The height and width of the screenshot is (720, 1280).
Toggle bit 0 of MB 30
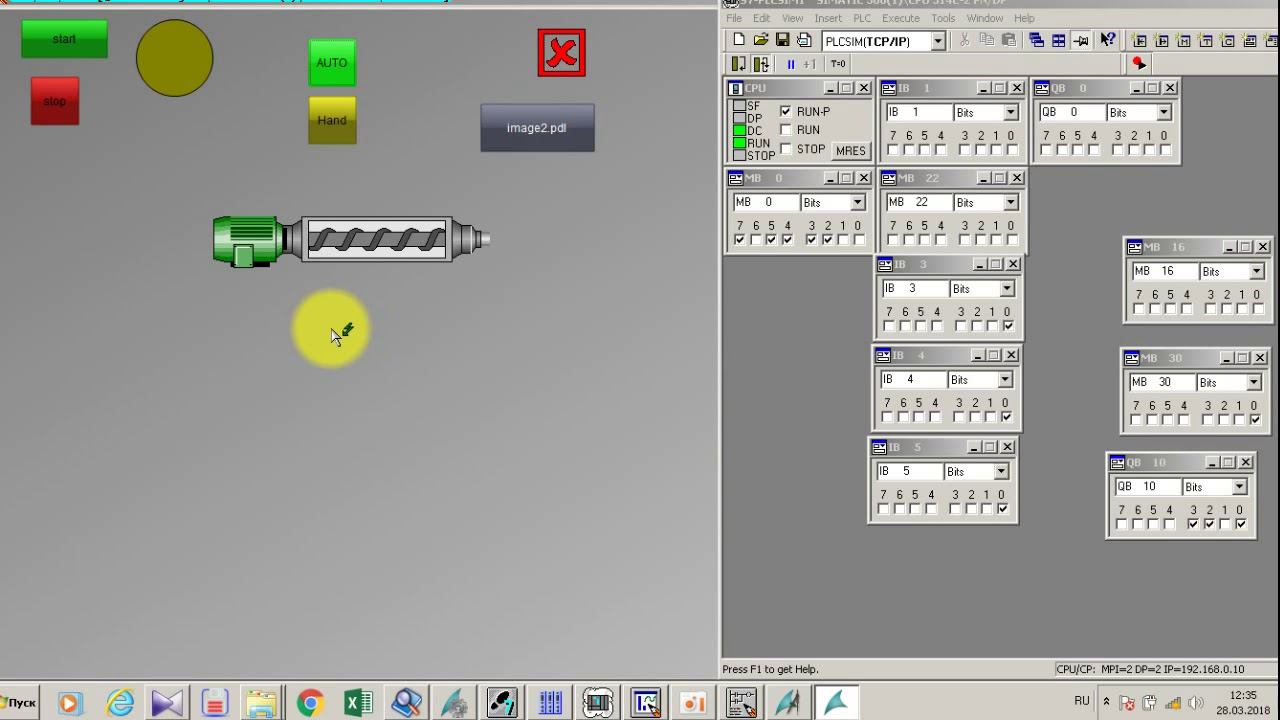(x=1255, y=420)
